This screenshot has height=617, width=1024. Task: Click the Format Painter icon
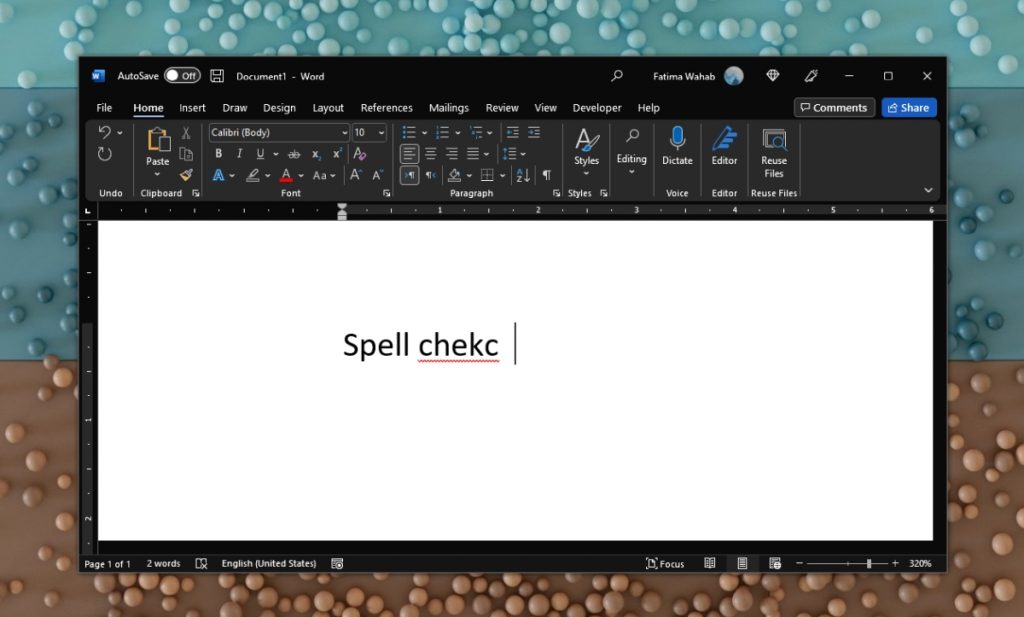click(187, 174)
